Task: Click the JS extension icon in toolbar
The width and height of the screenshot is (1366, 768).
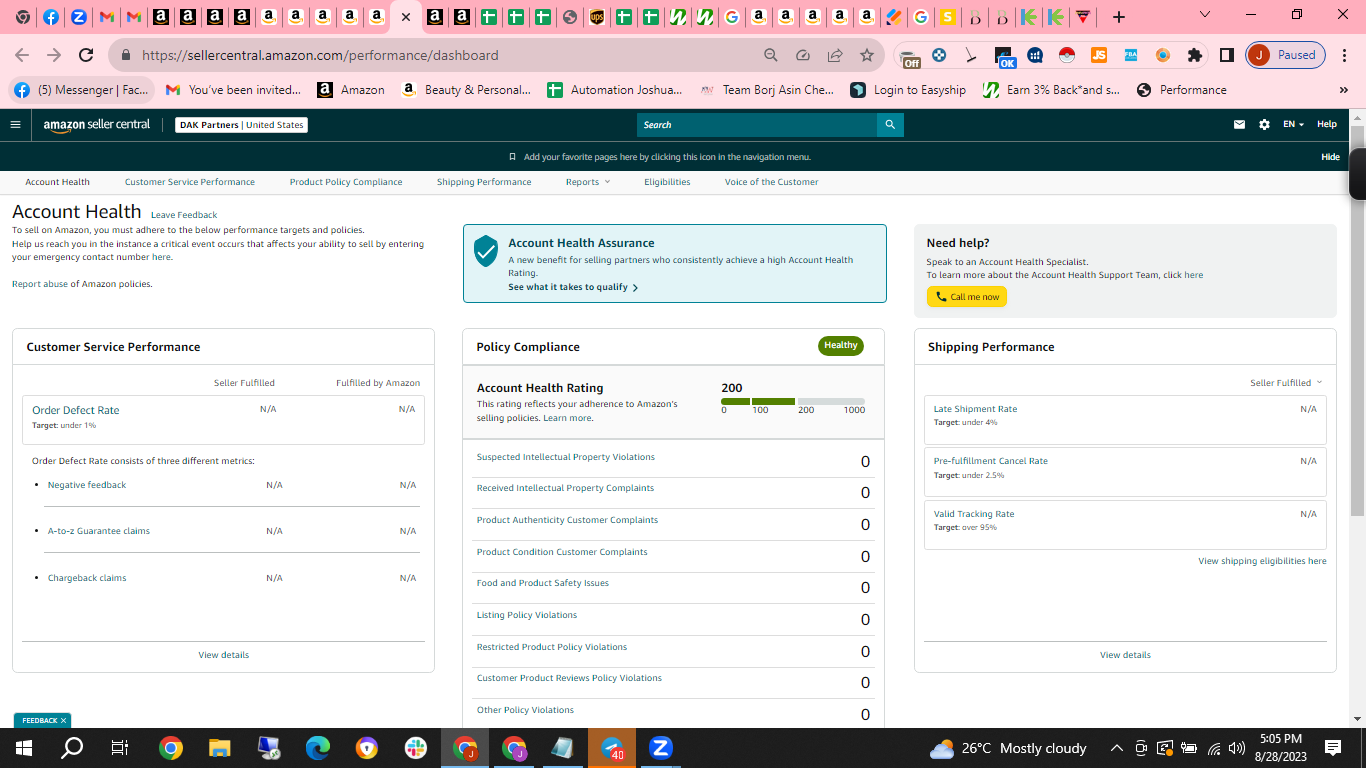Action: 1099,55
